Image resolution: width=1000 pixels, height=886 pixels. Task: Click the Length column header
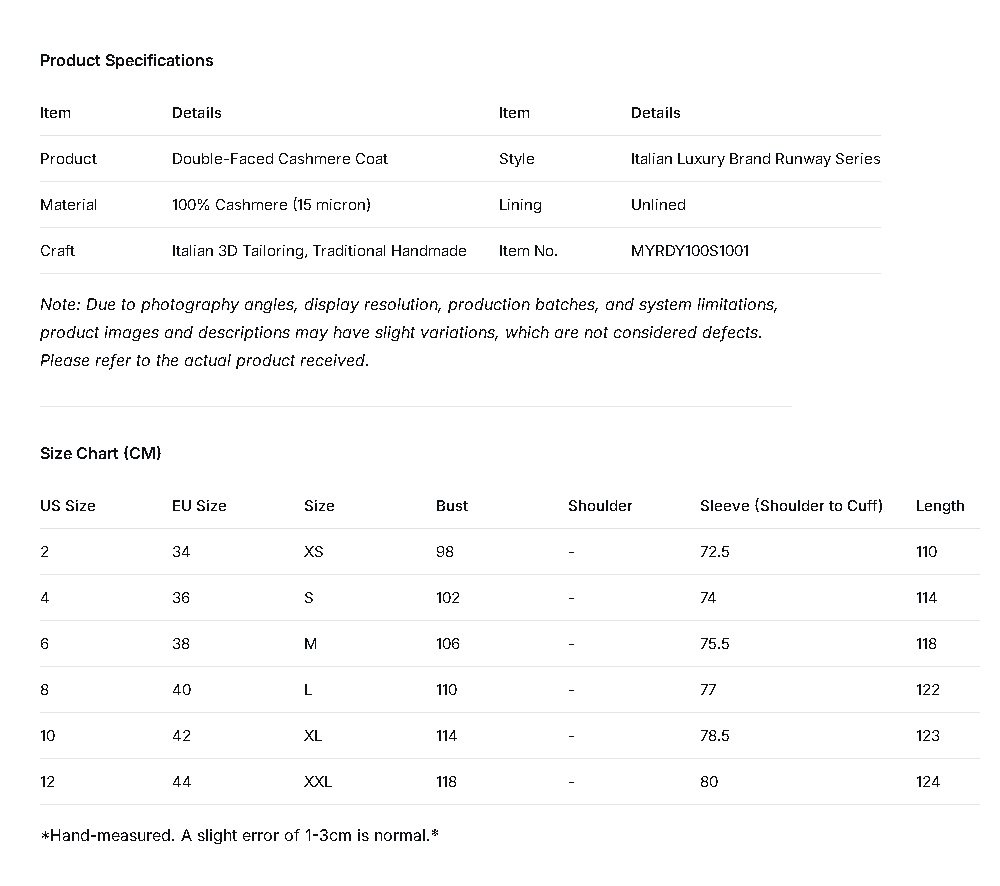point(940,506)
